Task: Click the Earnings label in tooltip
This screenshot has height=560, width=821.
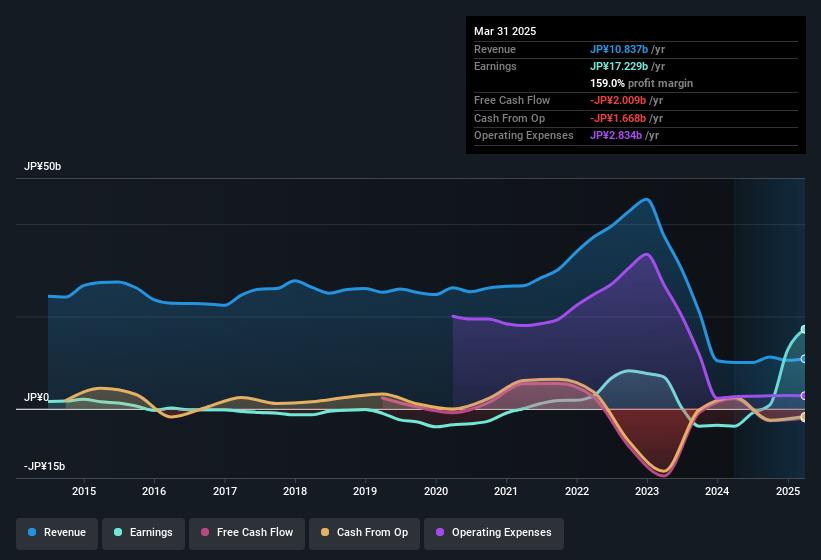Action: [495, 66]
